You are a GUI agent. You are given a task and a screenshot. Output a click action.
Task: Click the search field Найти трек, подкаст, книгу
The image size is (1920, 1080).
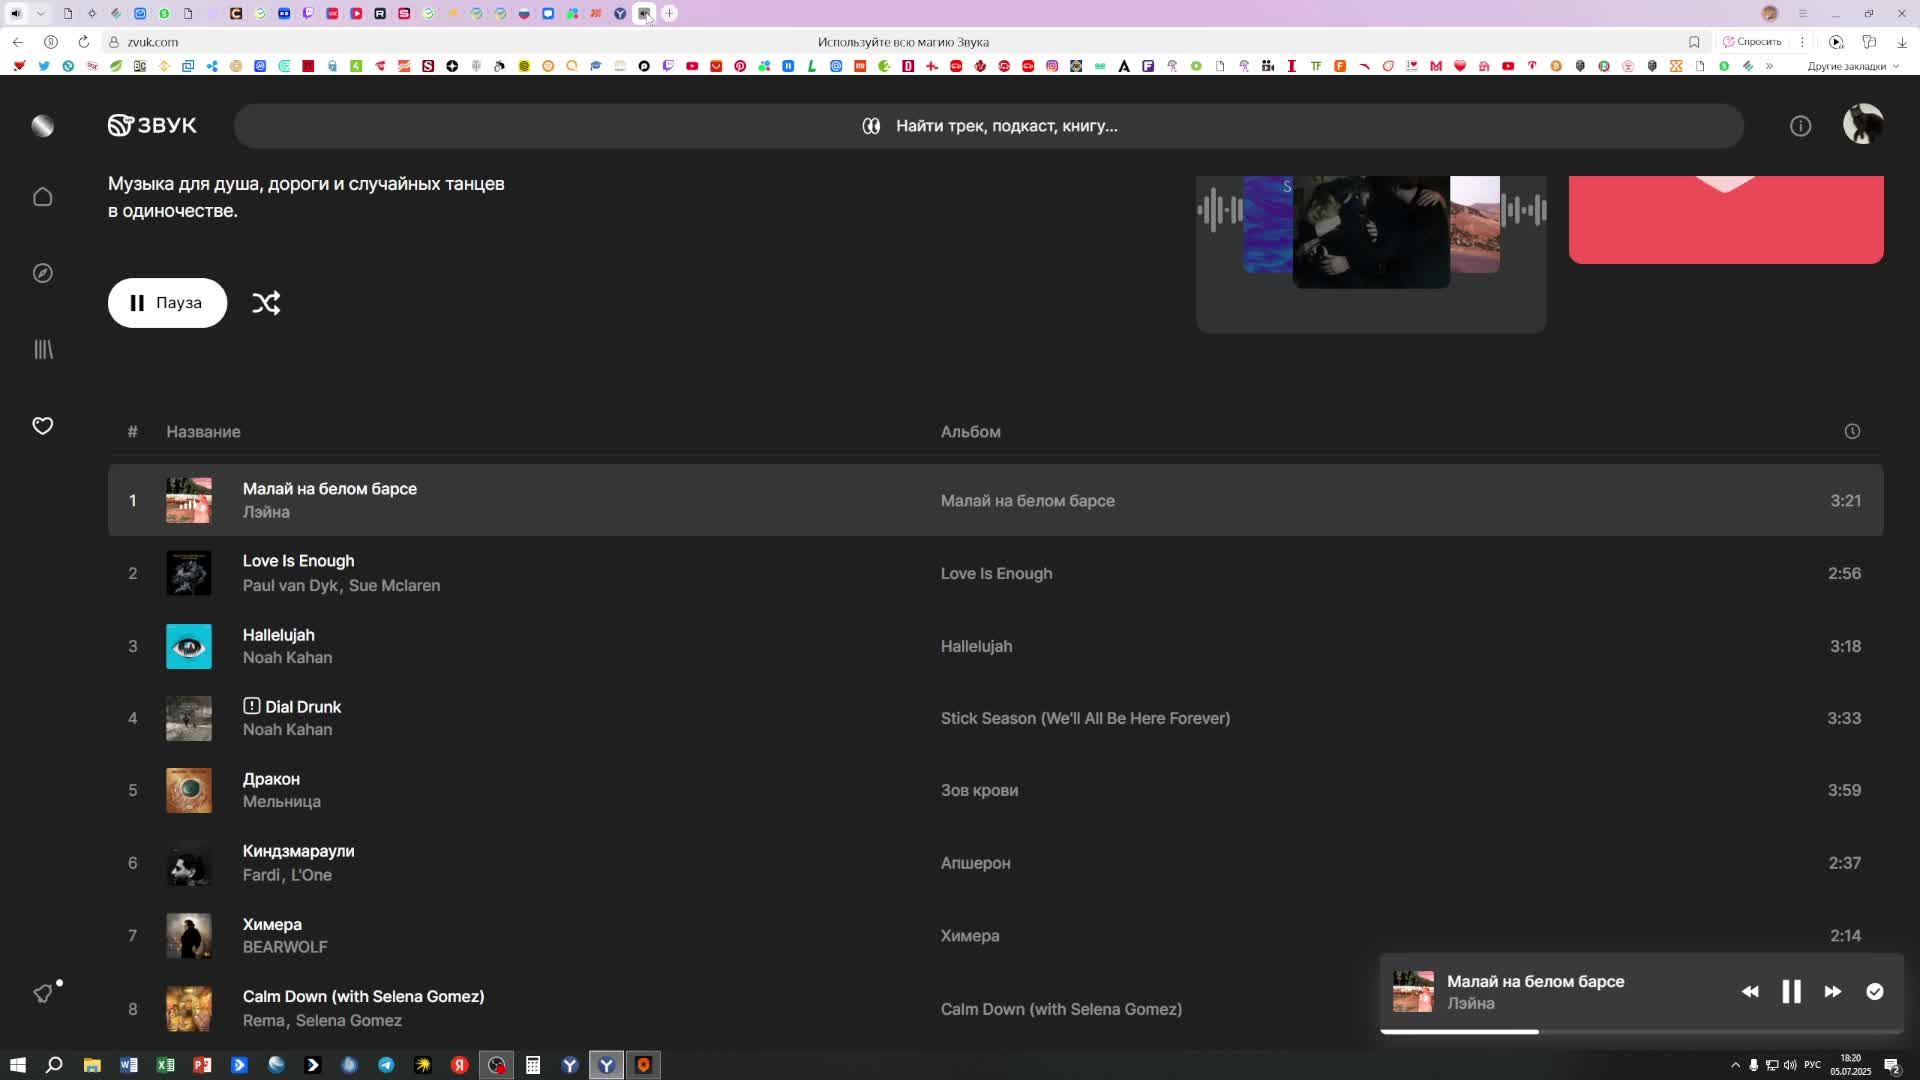point(989,126)
